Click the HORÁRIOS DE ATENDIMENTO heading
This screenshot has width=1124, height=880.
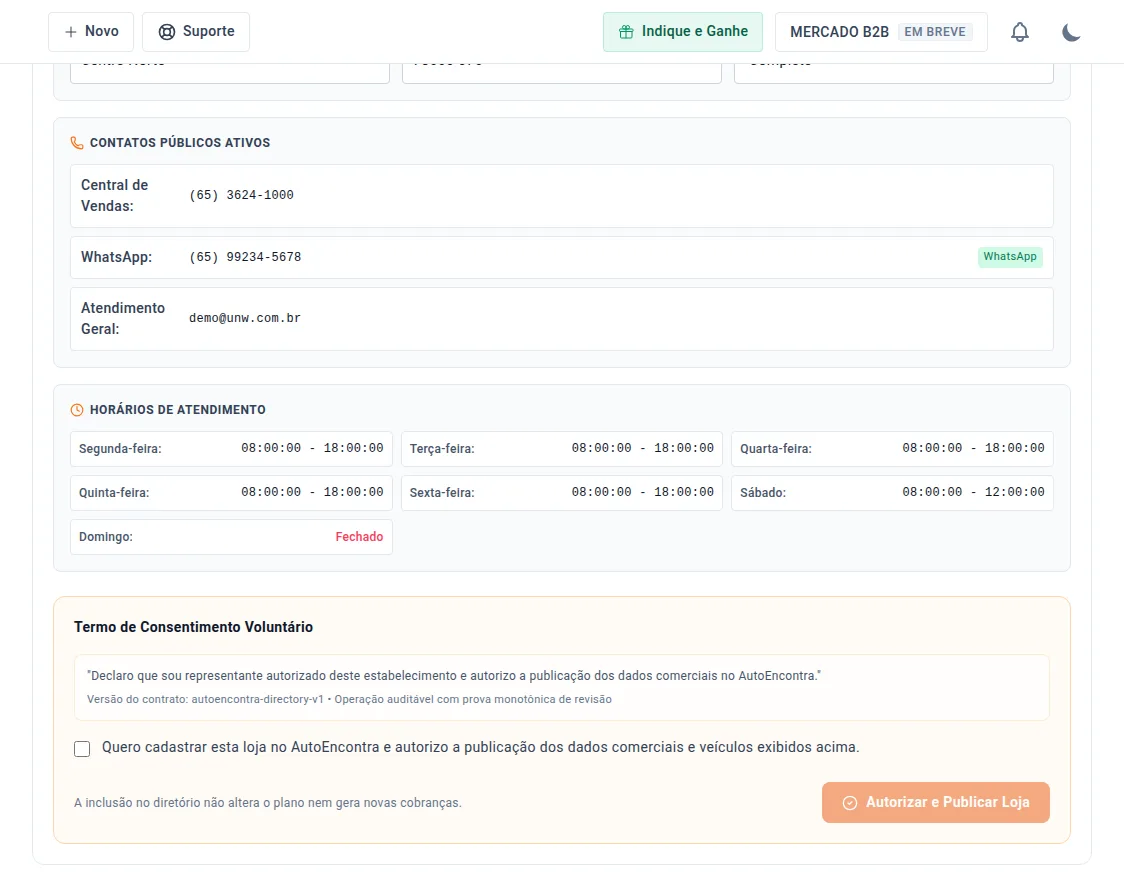pos(178,410)
